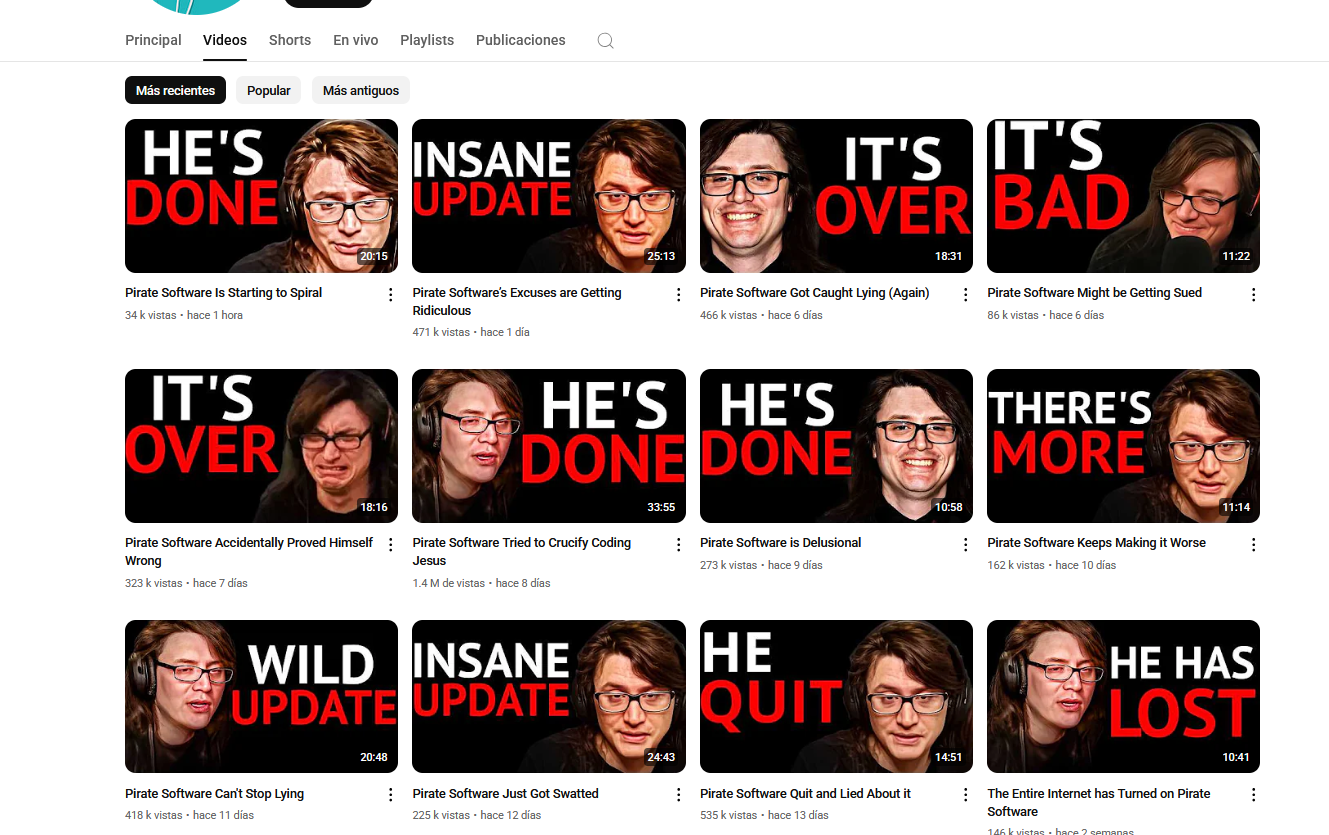
Task: Click the '466 k vistas' view count
Action: click(x=729, y=315)
